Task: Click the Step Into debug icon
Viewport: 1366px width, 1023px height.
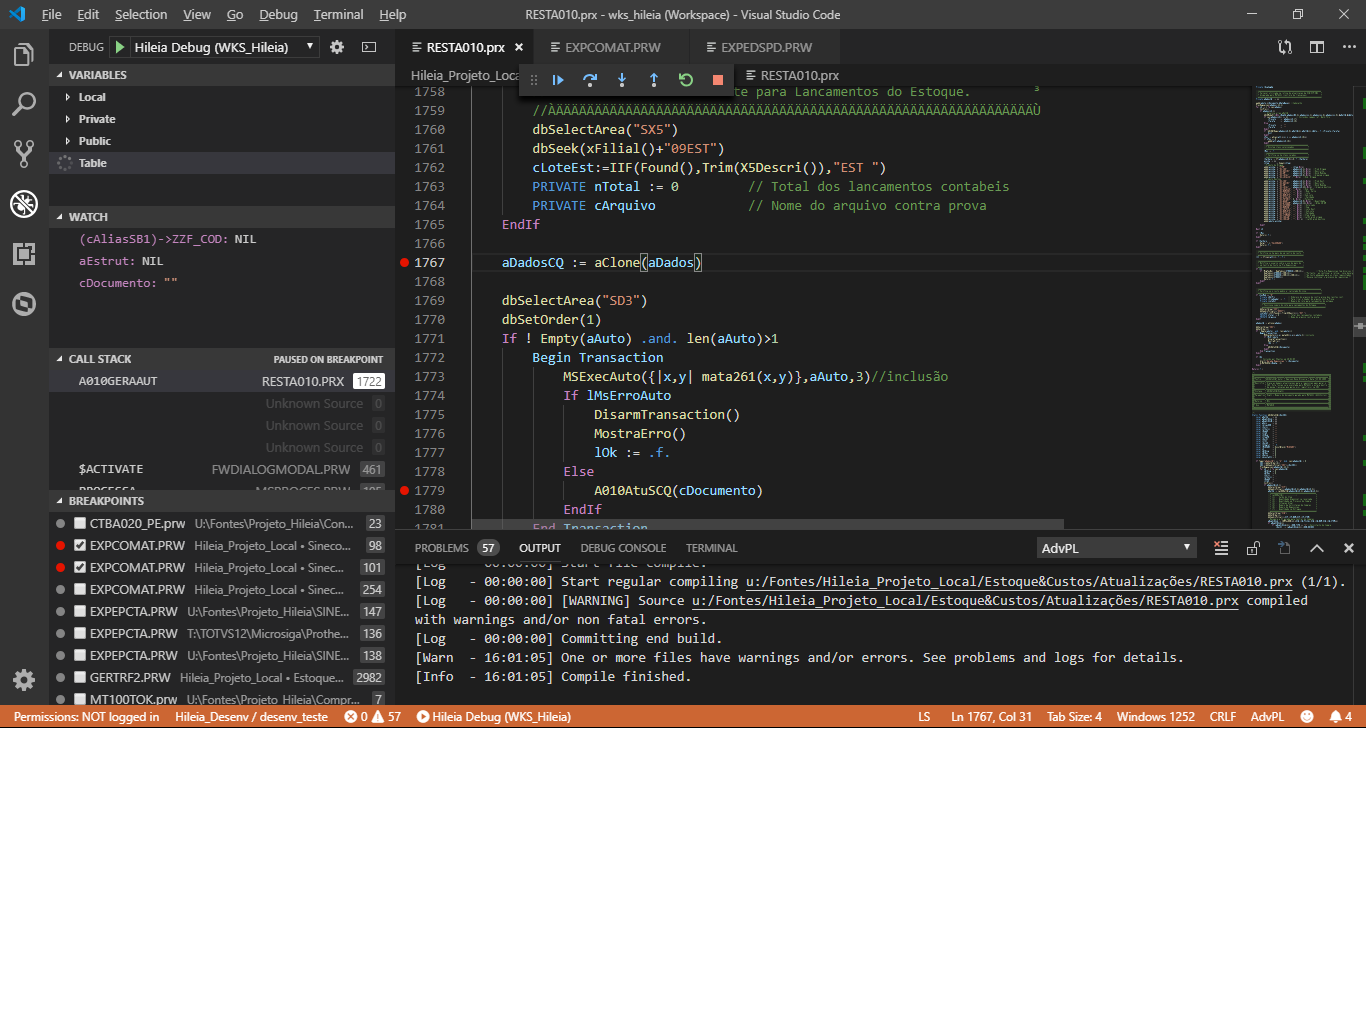Action: tap(622, 80)
